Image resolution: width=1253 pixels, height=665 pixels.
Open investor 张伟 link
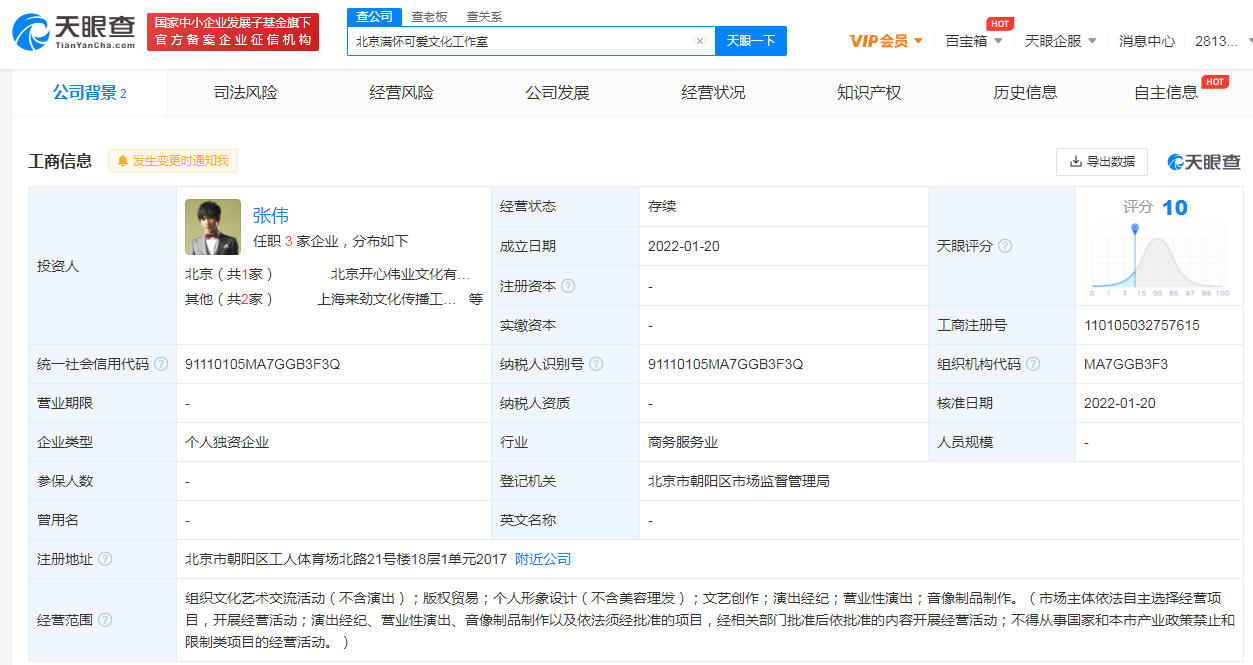(271, 215)
